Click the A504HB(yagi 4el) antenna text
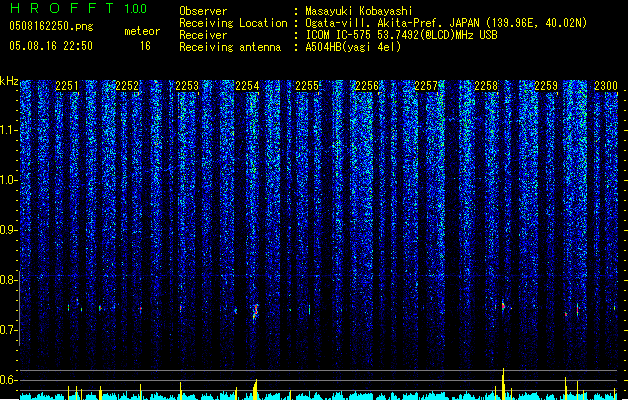This screenshot has width=629, height=400. pos(353,47)
